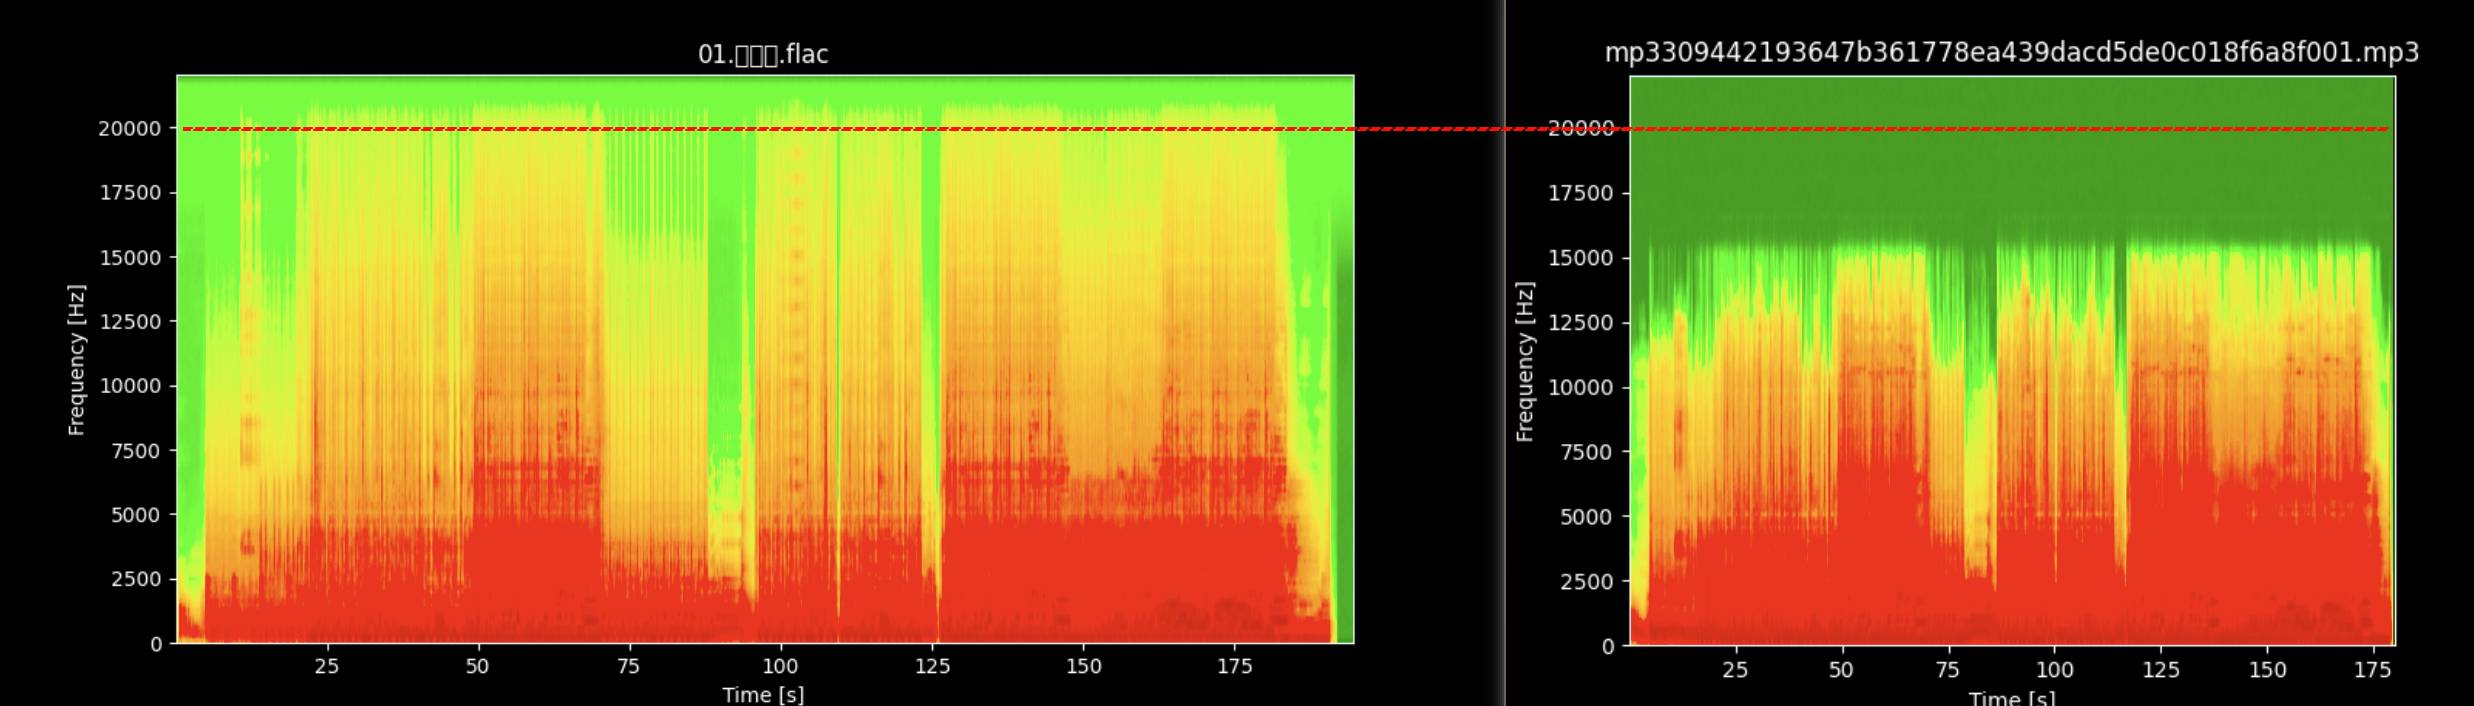Viewport: 2474px width, 706px height.
Task: Click the 12500 tick on flac frequency axis
Action: tap(129, 322)
